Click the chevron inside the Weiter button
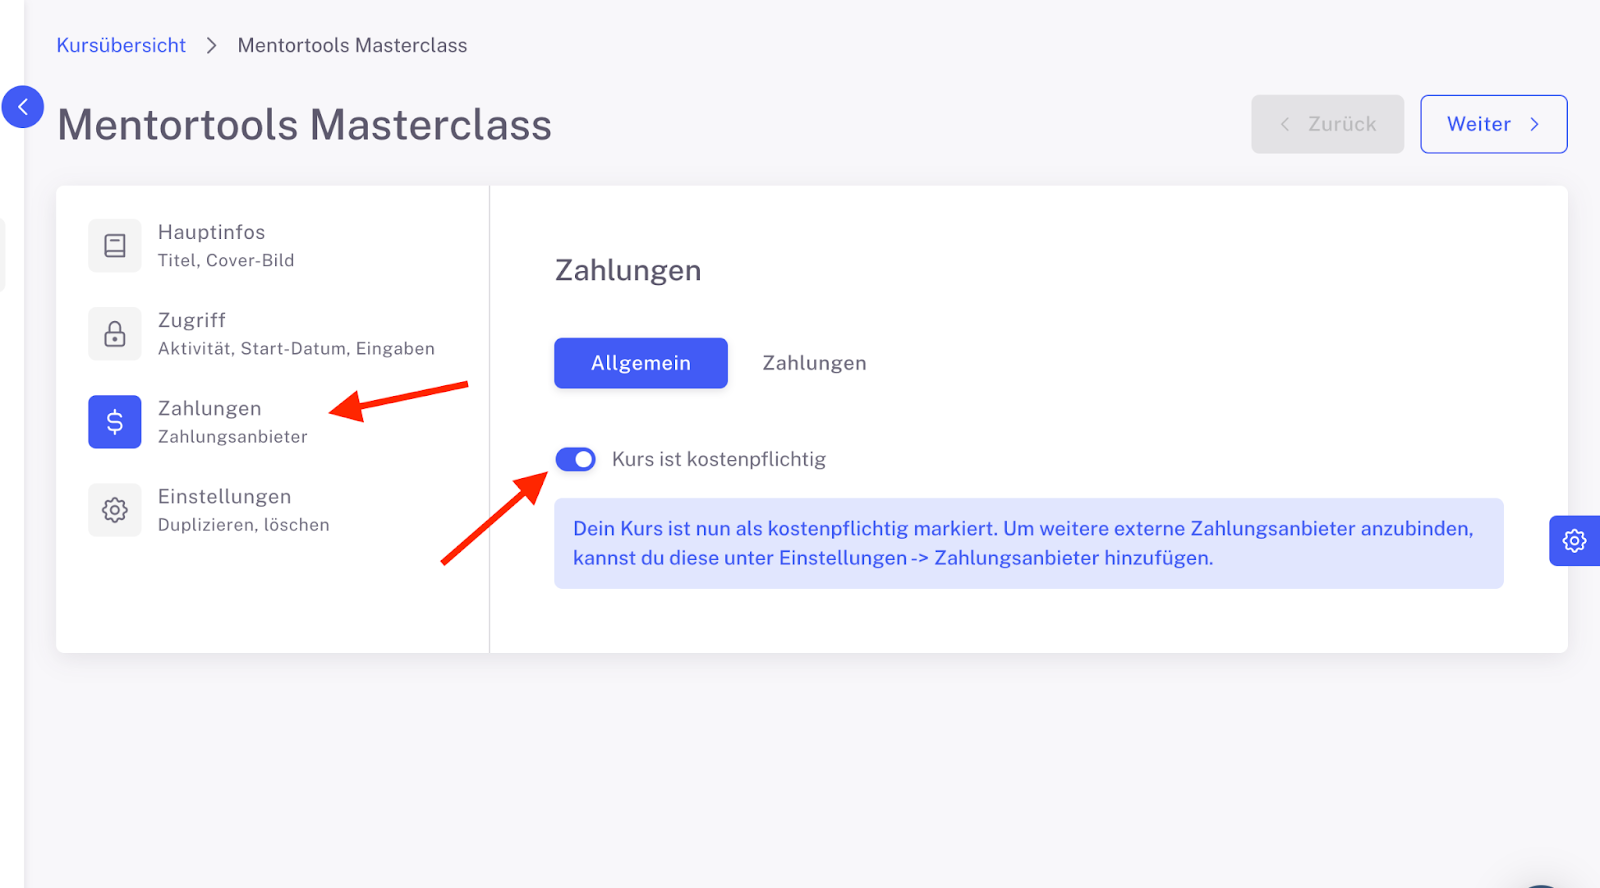 pos(1535,124)
